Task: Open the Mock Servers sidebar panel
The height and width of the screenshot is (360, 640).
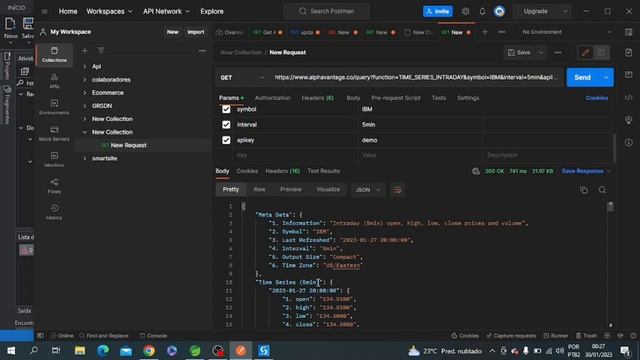Action: tap(54, 133)
